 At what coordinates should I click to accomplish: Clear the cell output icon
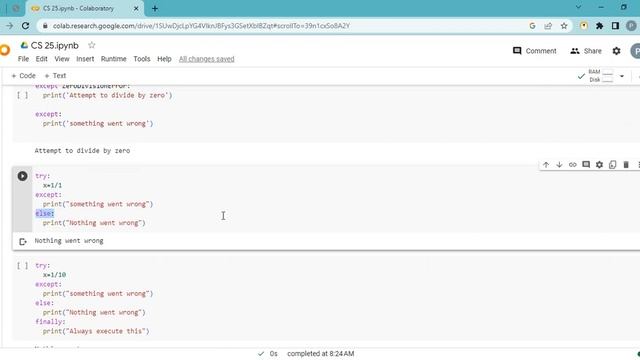pyautogui.click(x=22, y=242)
